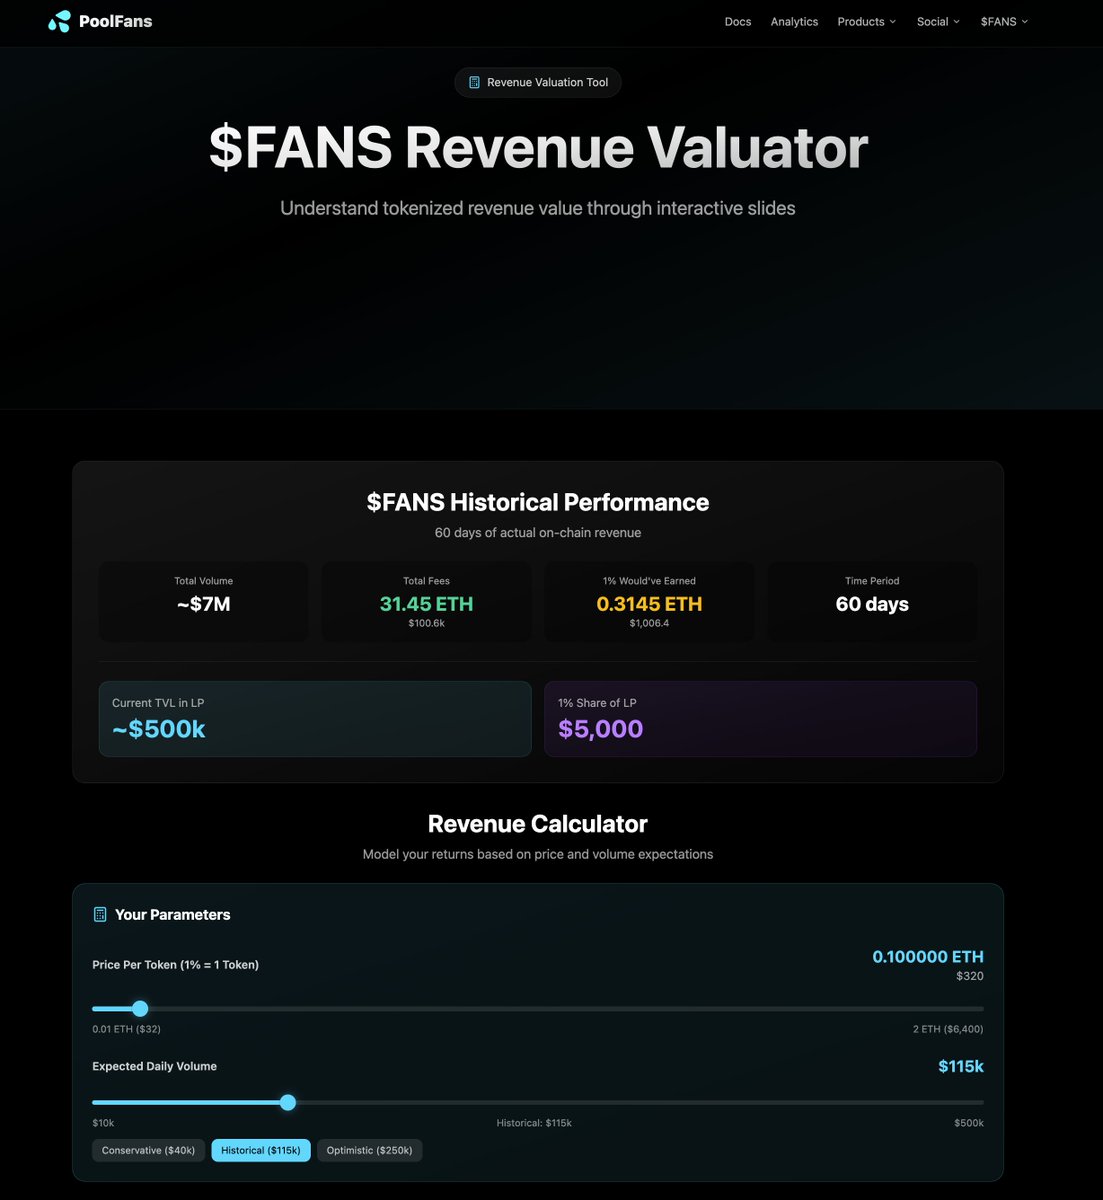Expand the $FANS dropdown menu
This screenshot has width=1103, height=1200.
click(x=1004, y=21)
